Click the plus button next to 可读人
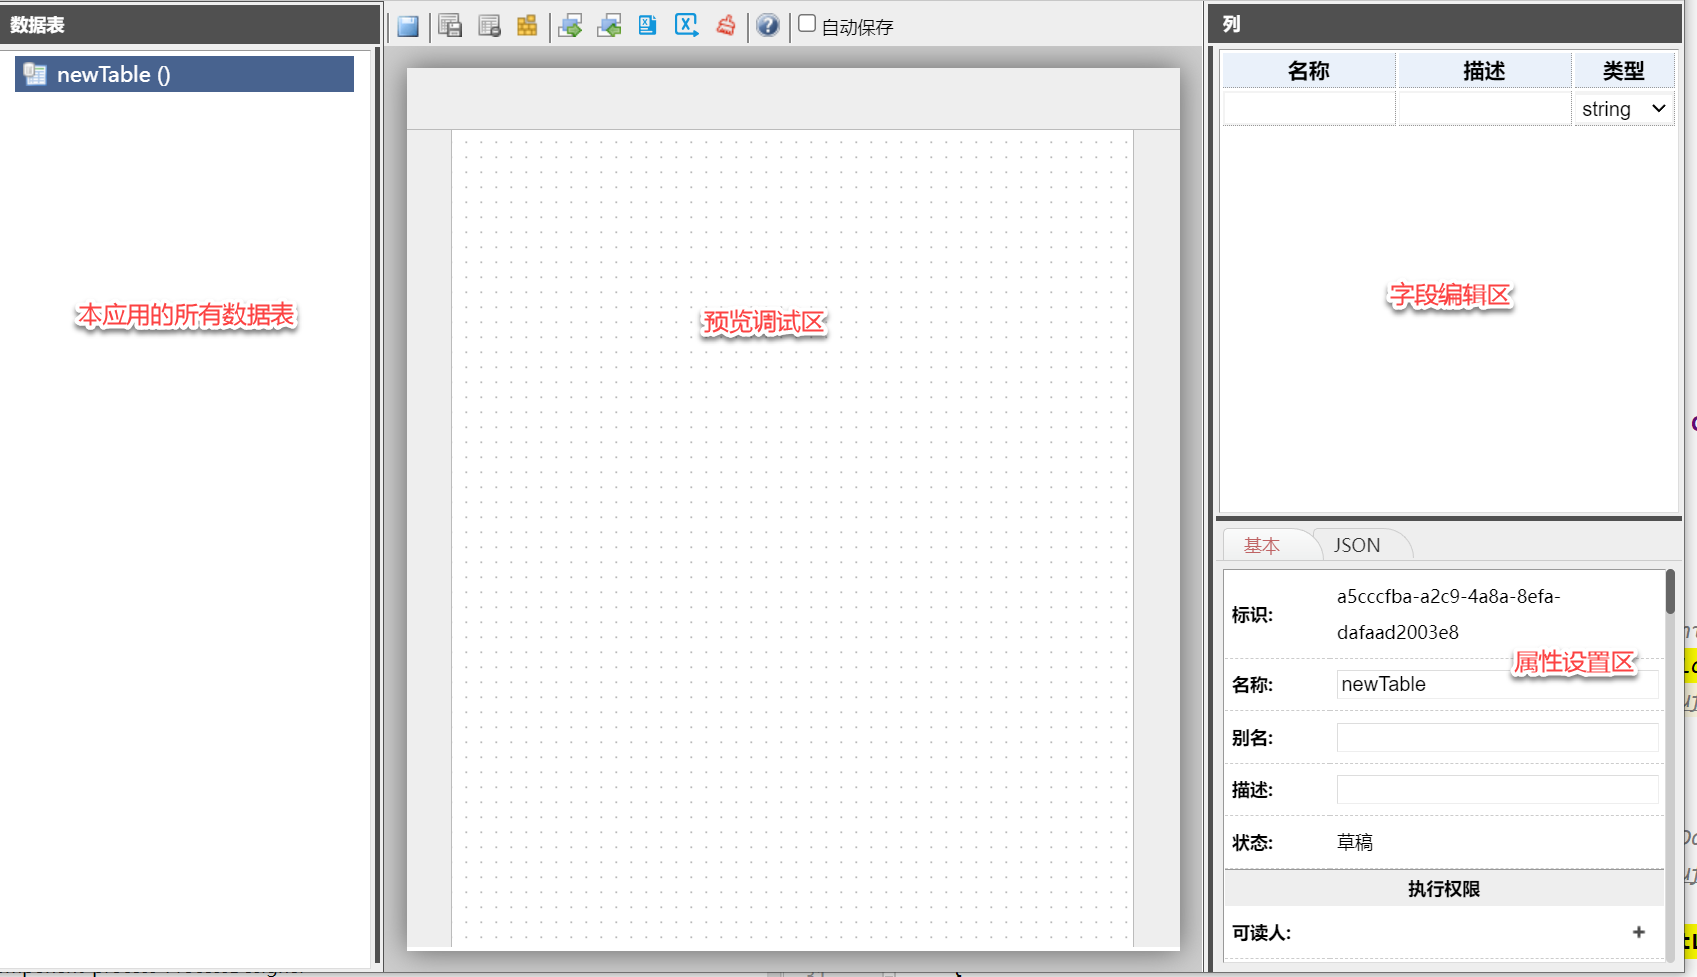This screenshot has height=977, width=1697. (x=1638, y=932)
